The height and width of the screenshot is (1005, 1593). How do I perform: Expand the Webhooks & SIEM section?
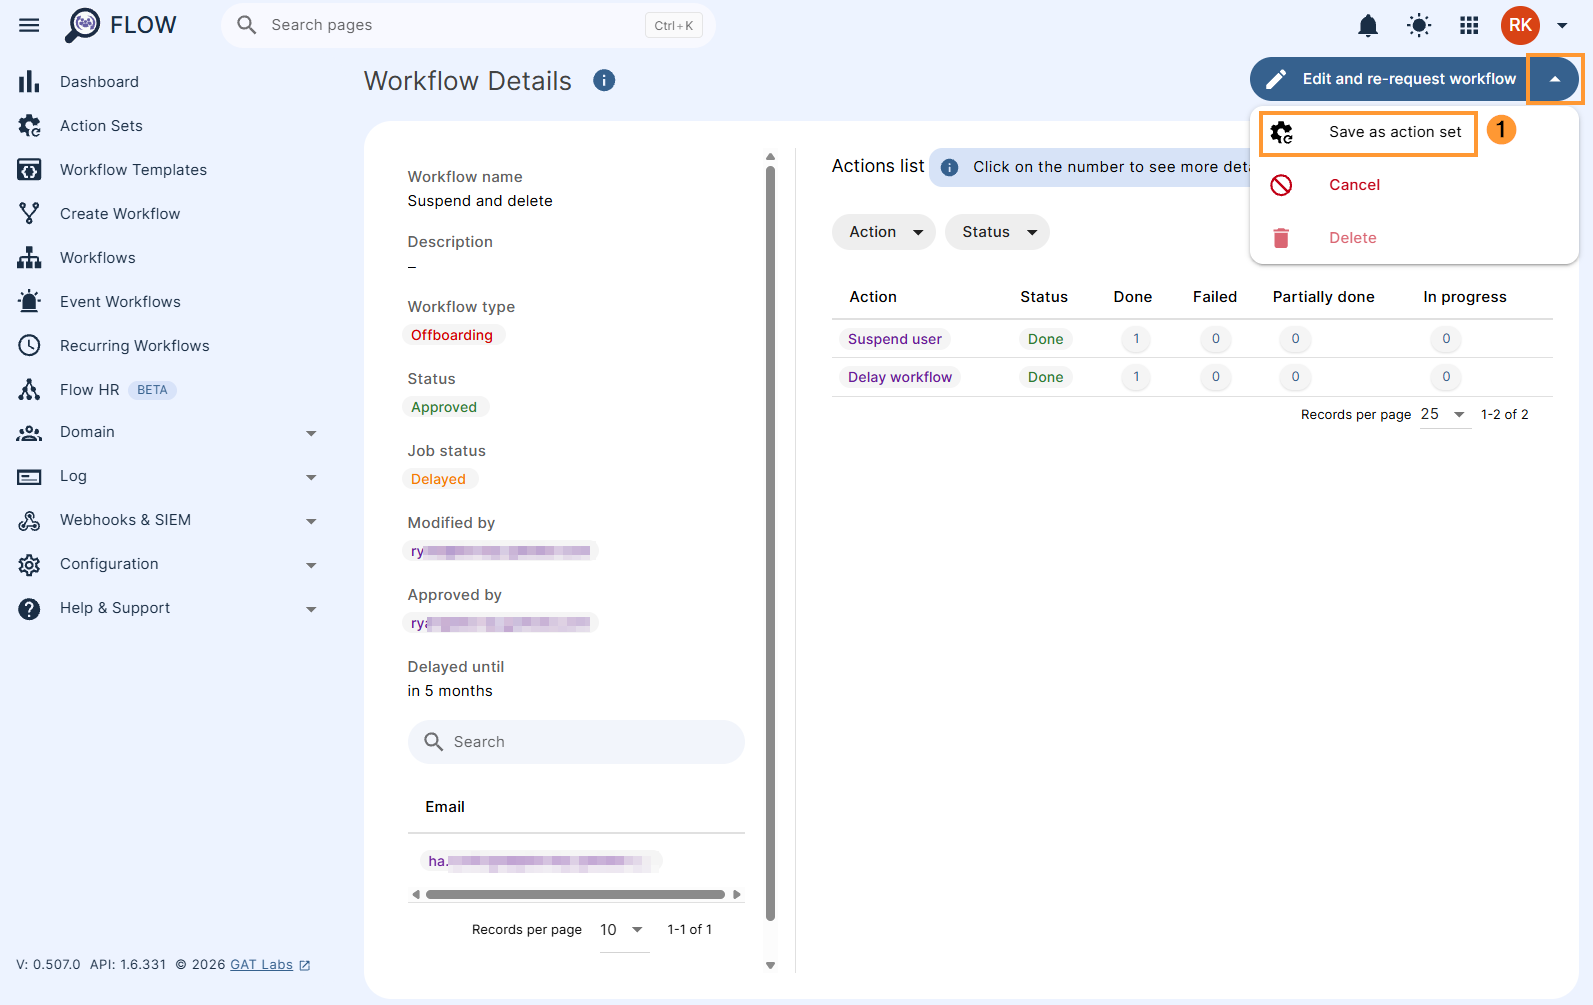click(168, 520)
